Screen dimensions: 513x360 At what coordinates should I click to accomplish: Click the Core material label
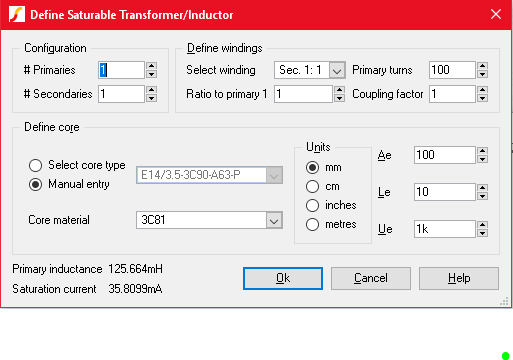point(59,220)
